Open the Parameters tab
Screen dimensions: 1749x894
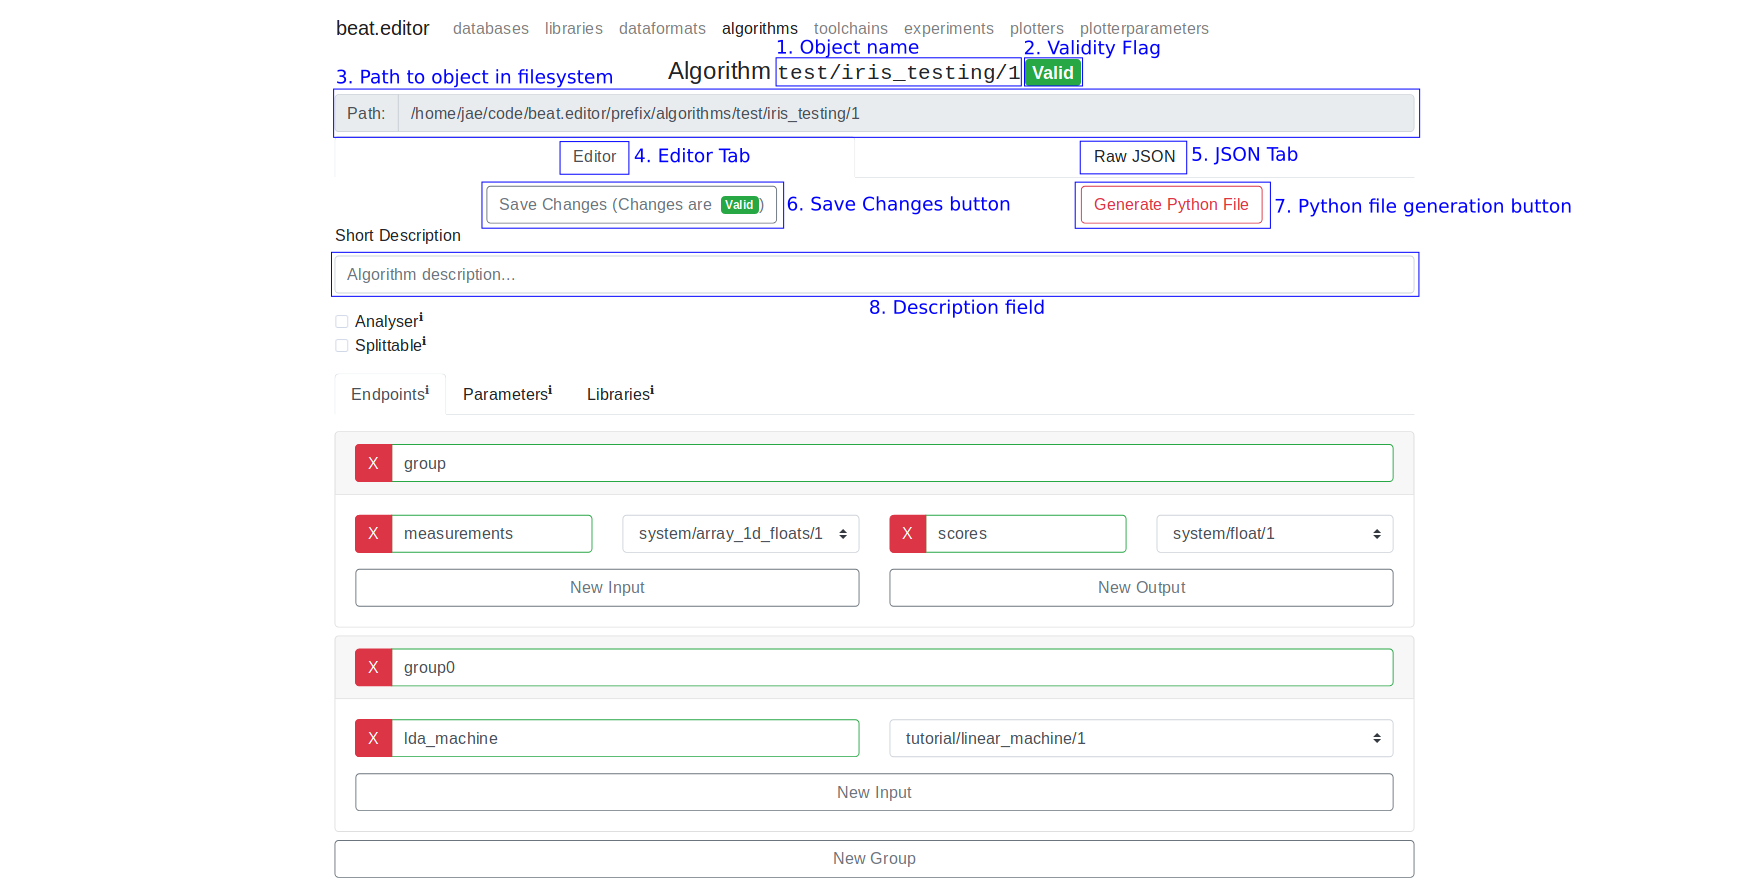click(507, 394)
